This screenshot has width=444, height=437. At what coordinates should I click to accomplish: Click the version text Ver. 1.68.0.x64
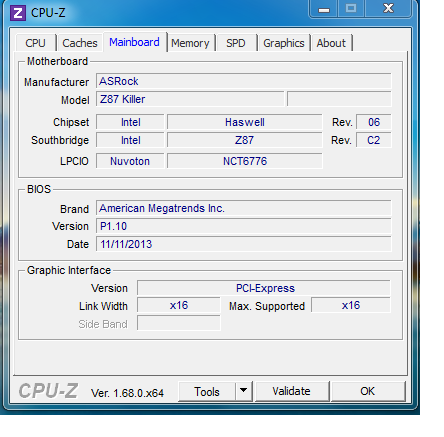click(127, 393)
